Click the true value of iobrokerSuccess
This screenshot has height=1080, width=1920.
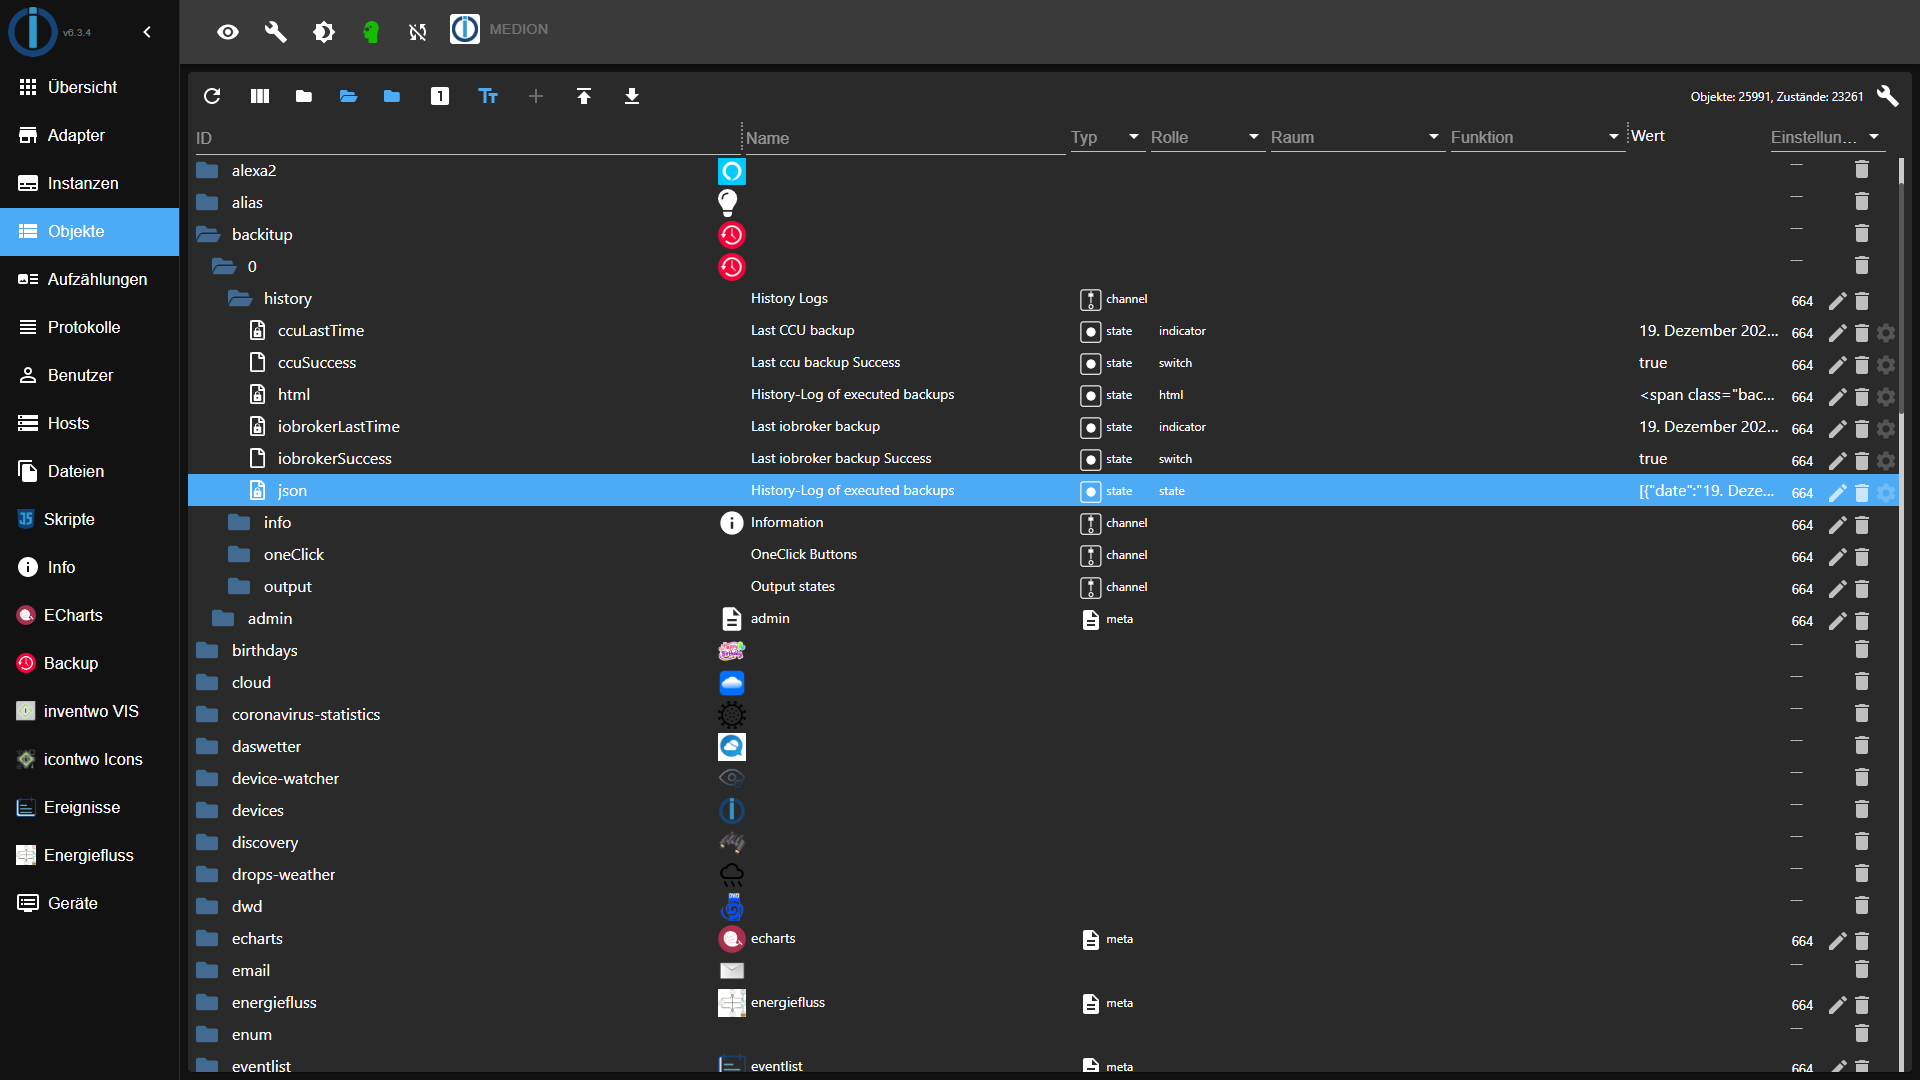[x=1653, y=458]
